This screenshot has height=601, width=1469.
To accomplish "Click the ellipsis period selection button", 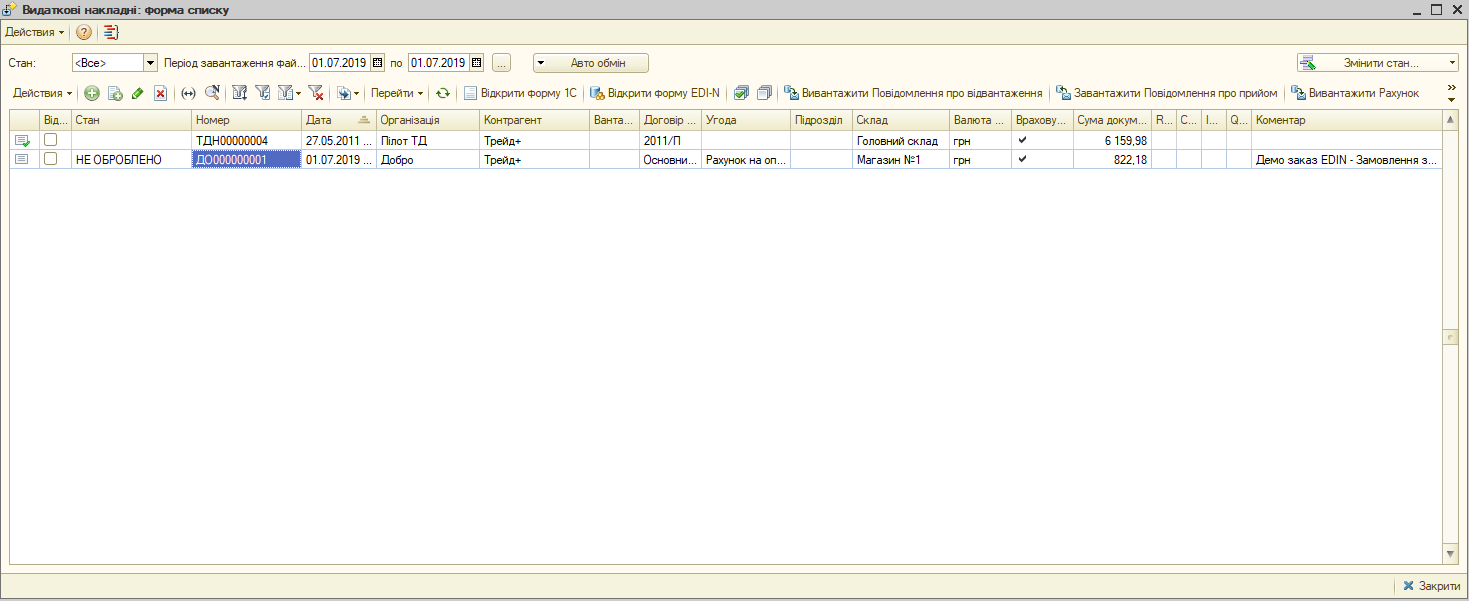I will (502, 63).
